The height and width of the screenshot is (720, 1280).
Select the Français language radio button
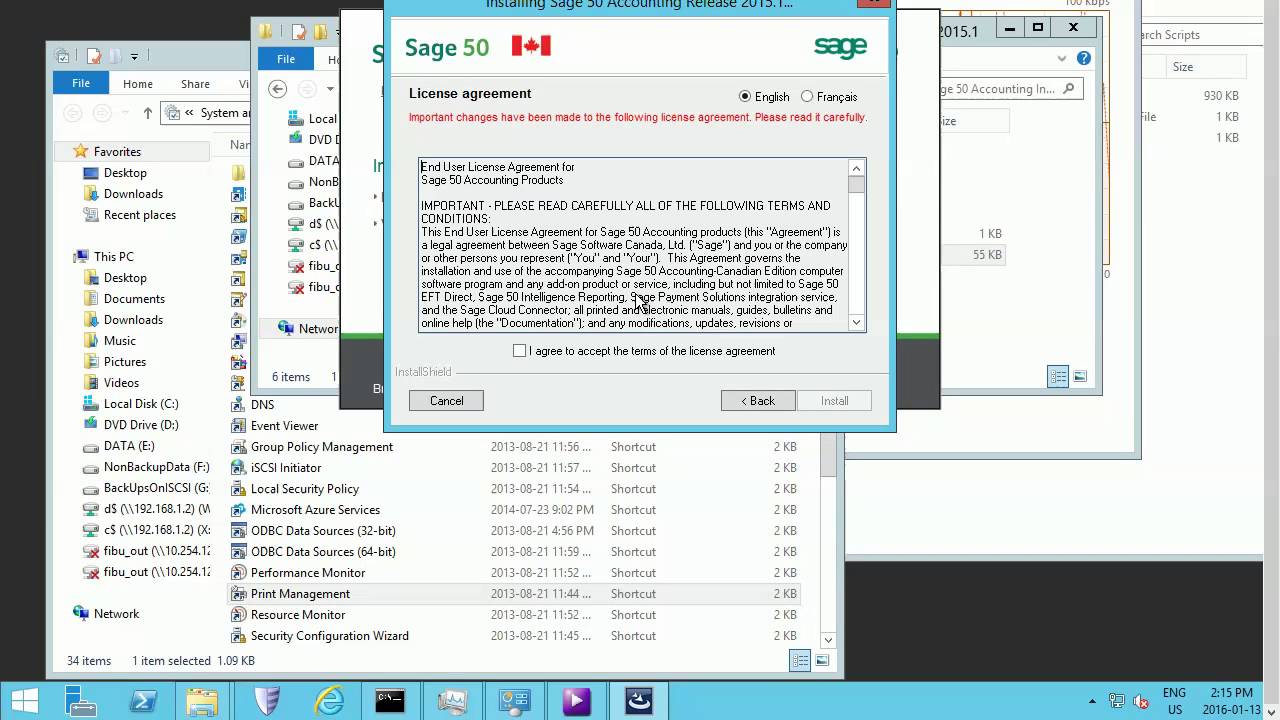[x=807, y=97]
